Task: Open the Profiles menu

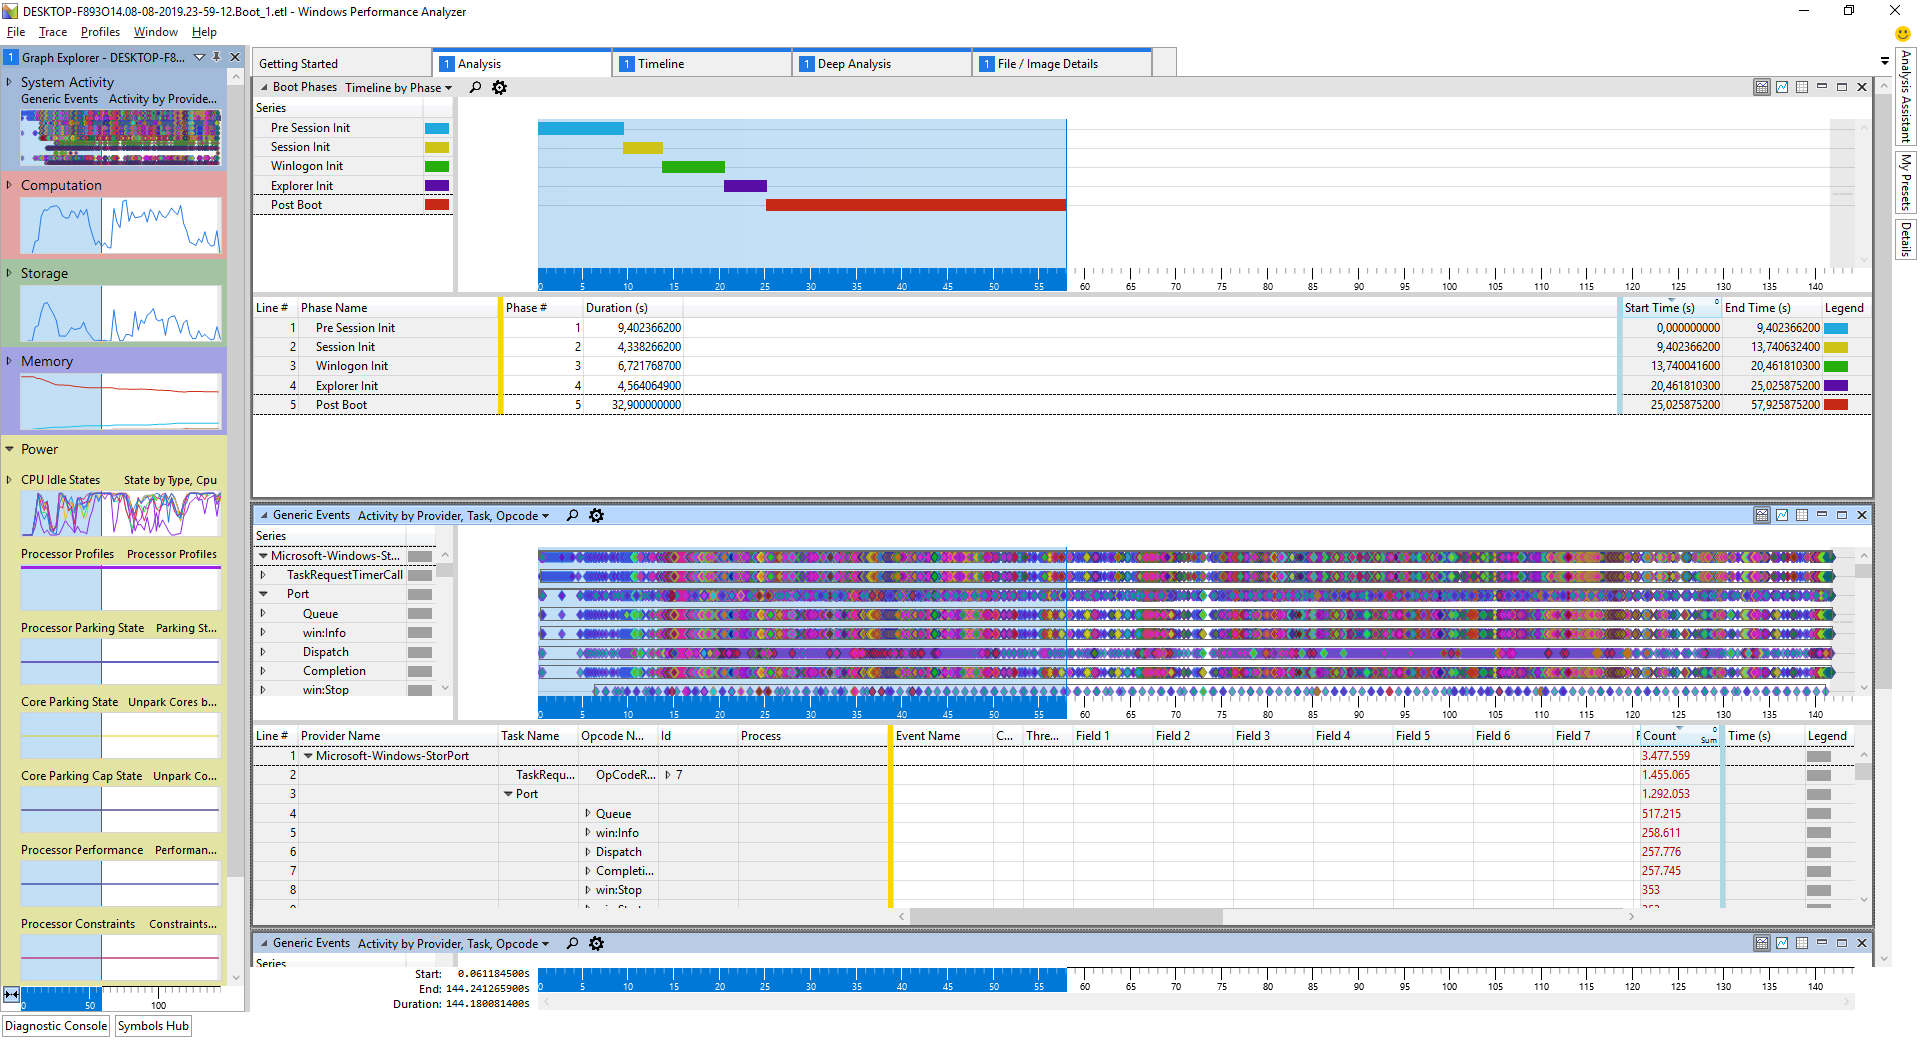Action: click(100, 32)
